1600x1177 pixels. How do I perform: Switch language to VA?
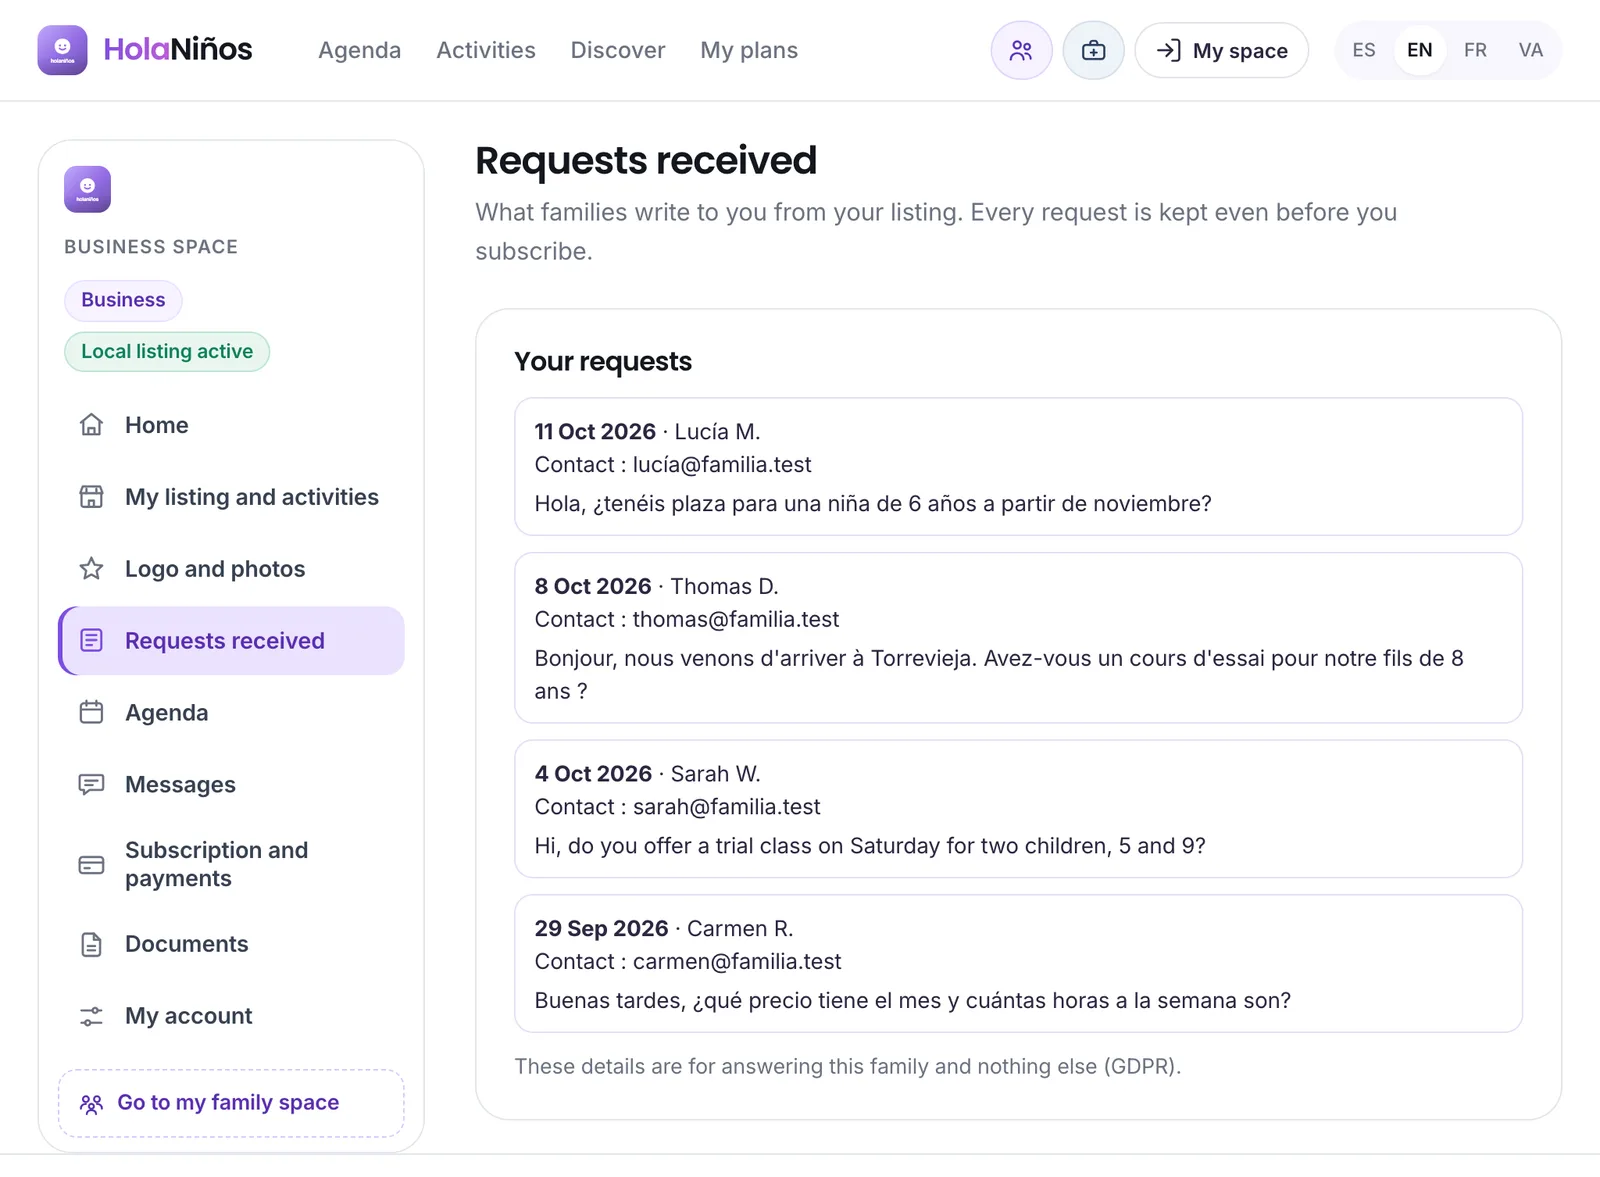click(x=1530, y=50)
